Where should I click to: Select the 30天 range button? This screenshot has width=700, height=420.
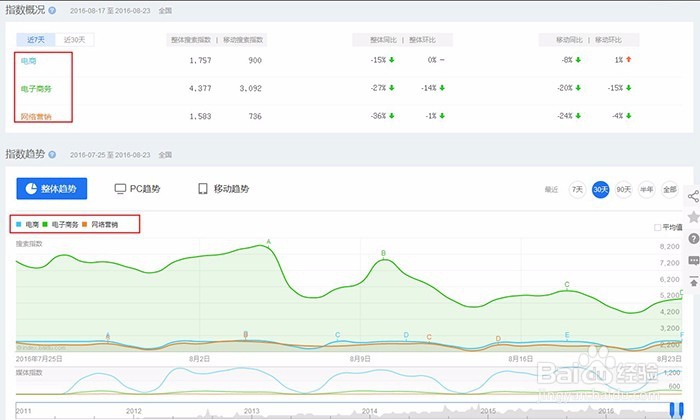[600, 189]
